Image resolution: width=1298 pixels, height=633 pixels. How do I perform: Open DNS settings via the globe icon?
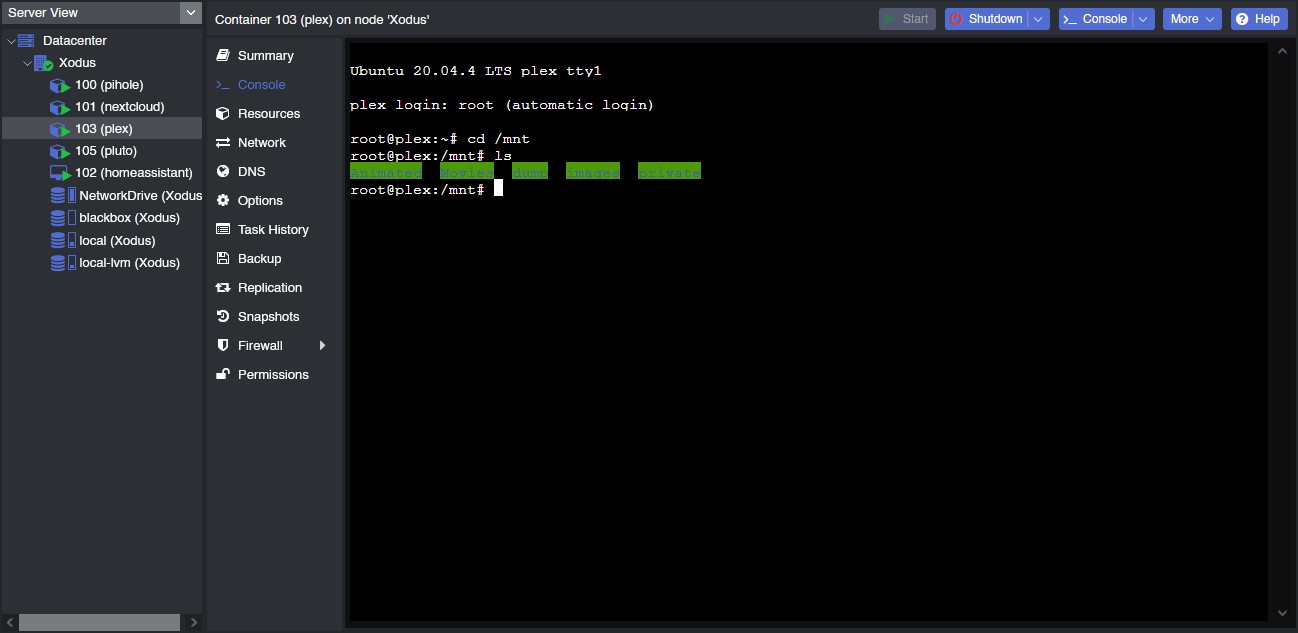coord(222,171)
